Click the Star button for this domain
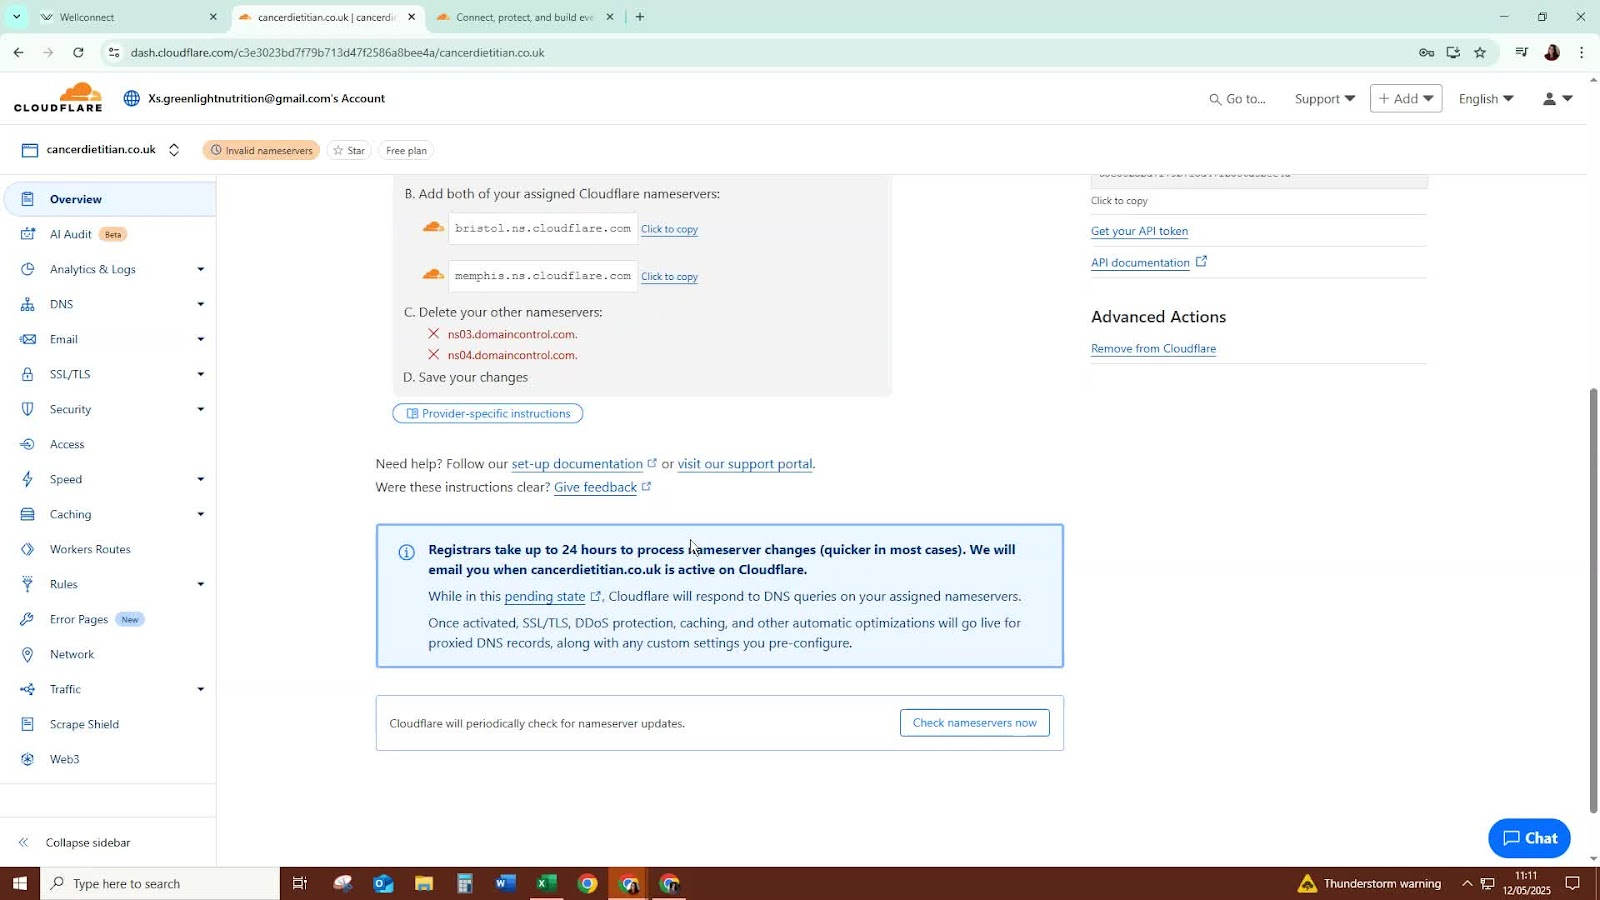The height and width of the screenshot is (900, 1600). point(349,150)
